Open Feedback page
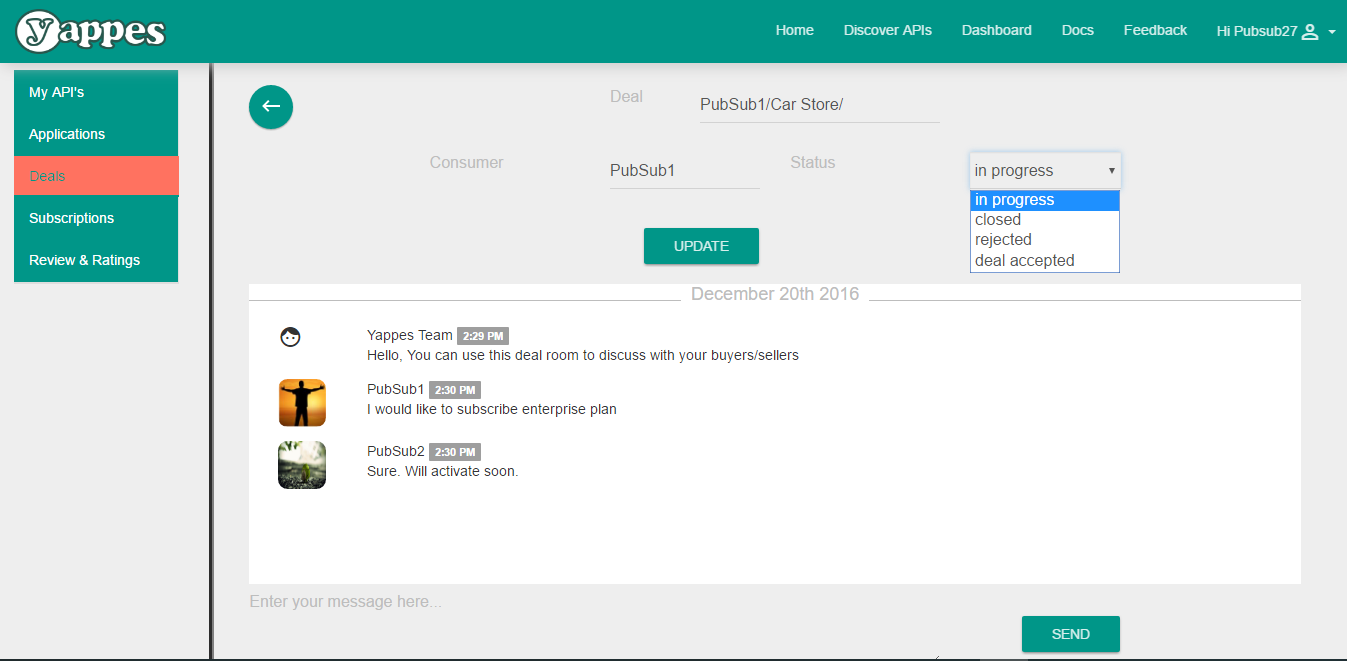 [x=1155, y=30]
